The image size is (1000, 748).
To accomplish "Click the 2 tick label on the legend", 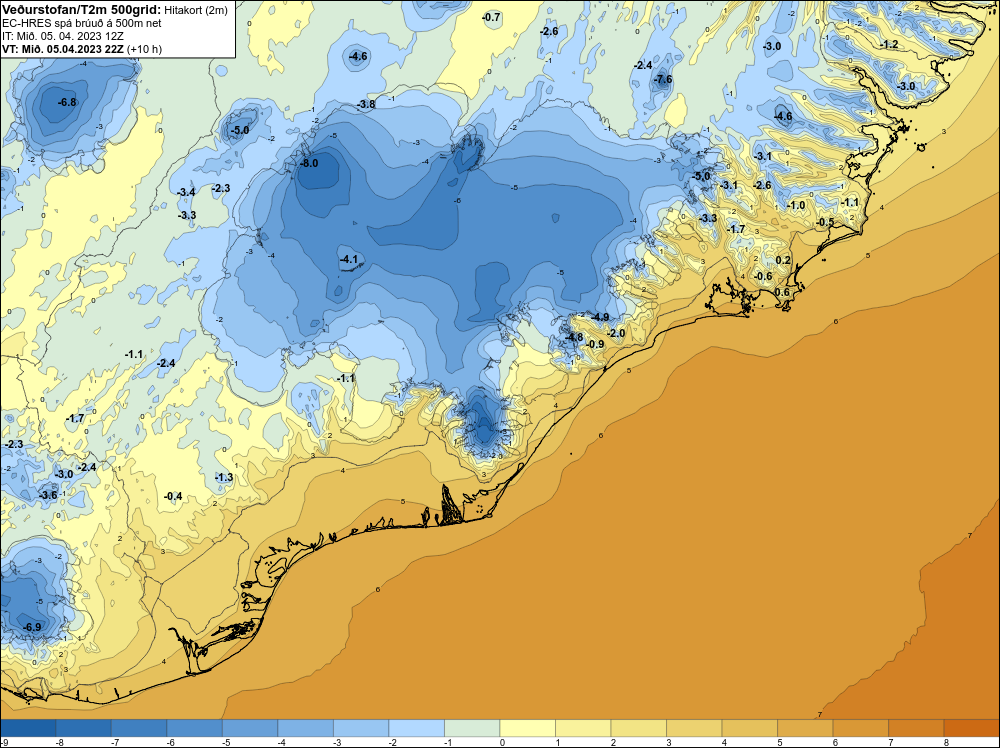I will click(614, 742).
